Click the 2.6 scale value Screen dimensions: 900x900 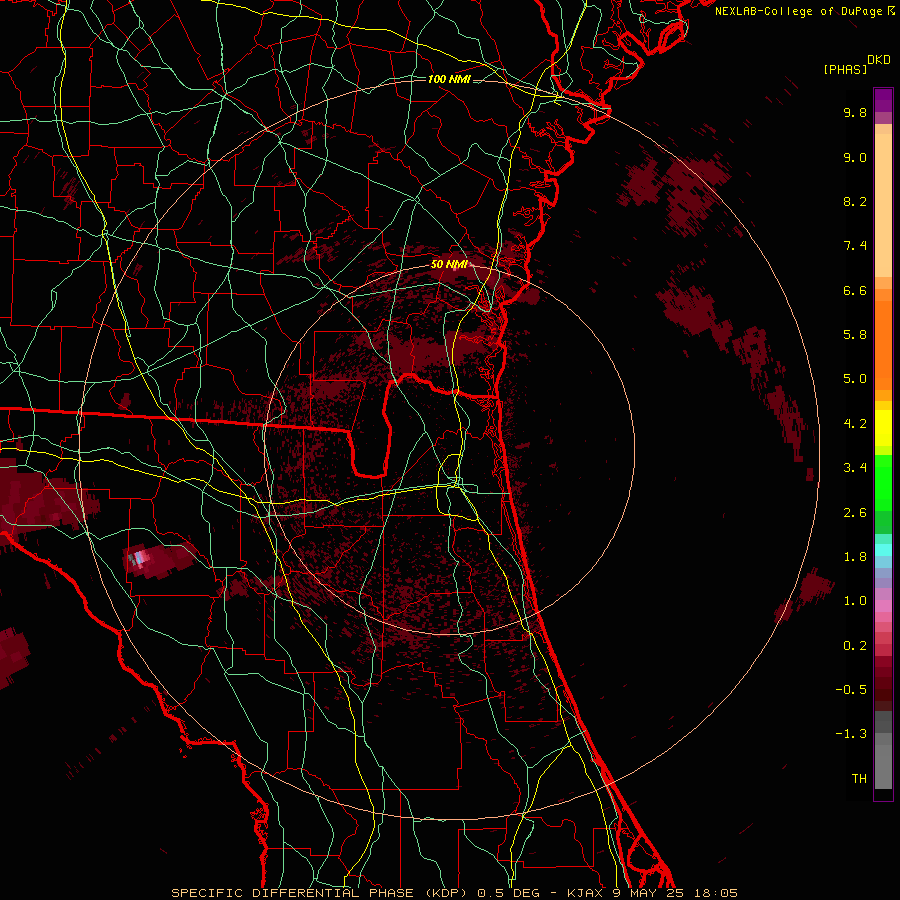[x=855, y=513]
